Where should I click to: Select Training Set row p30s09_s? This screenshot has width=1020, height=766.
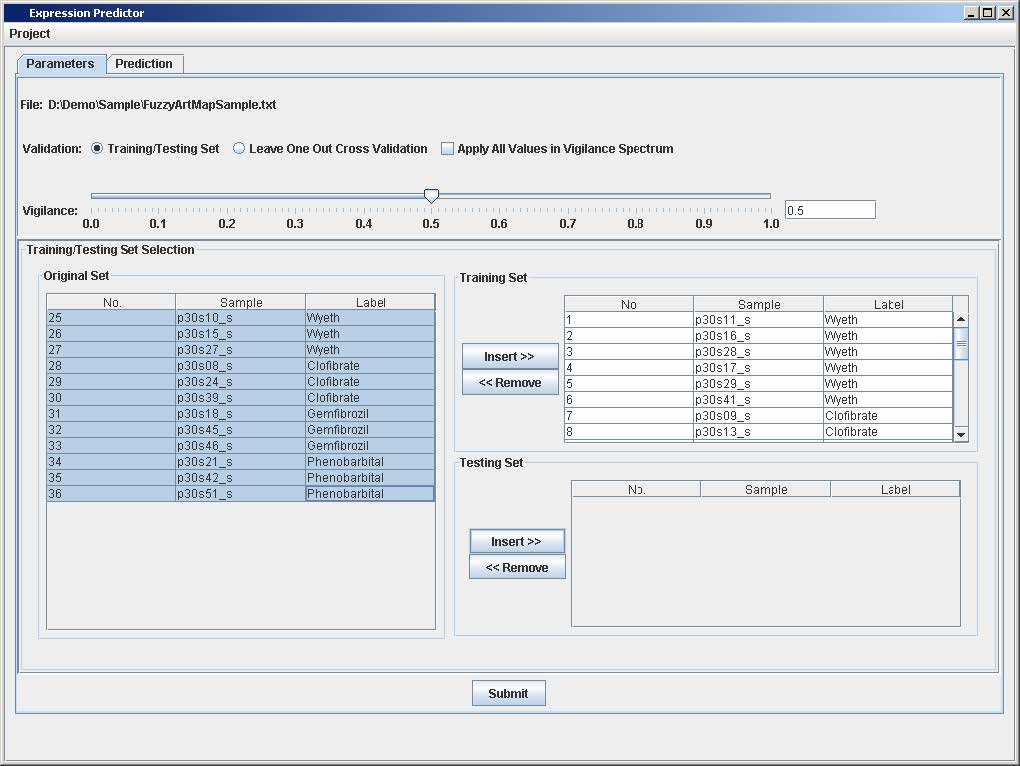click(x=758, y=416)
